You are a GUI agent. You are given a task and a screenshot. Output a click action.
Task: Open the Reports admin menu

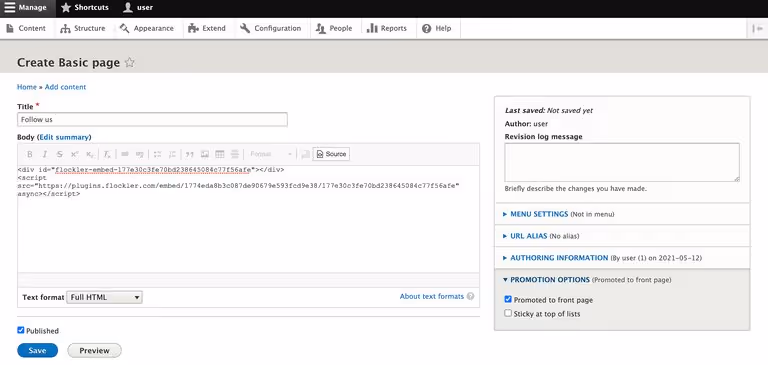(387, 28)
